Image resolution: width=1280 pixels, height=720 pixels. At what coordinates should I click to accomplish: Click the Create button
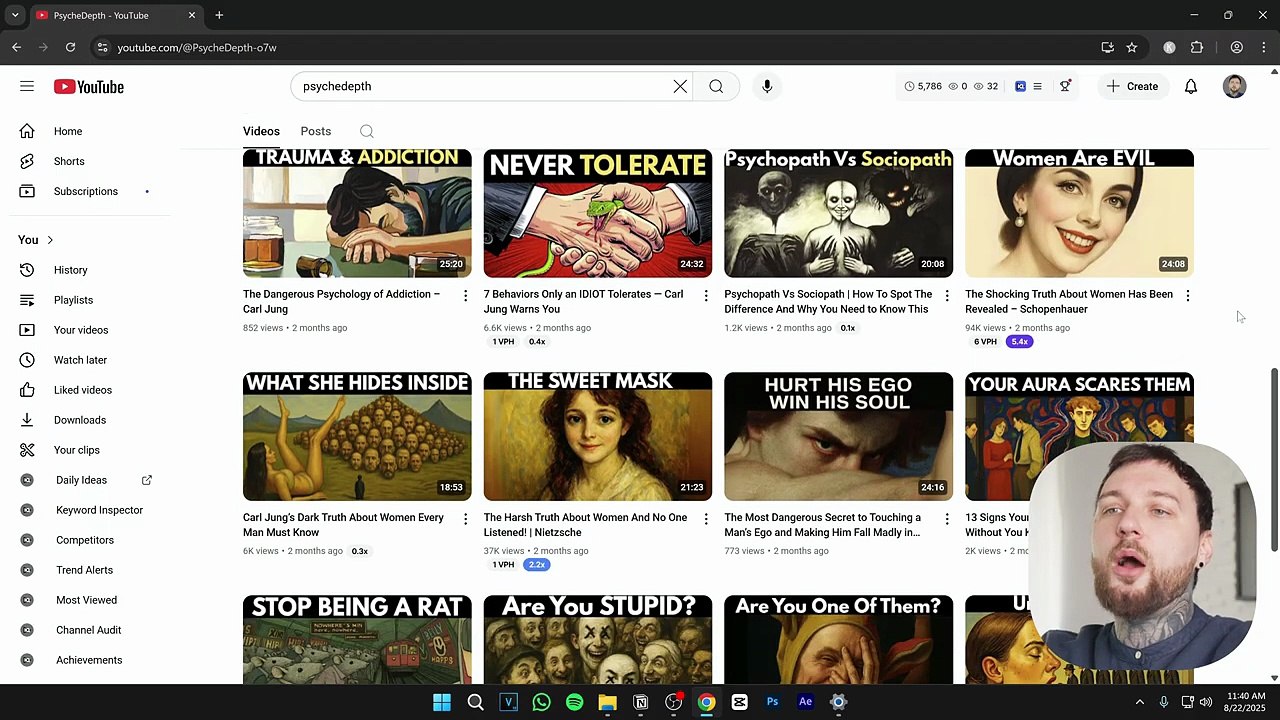pyautogui.click(x=1132, y=86)
